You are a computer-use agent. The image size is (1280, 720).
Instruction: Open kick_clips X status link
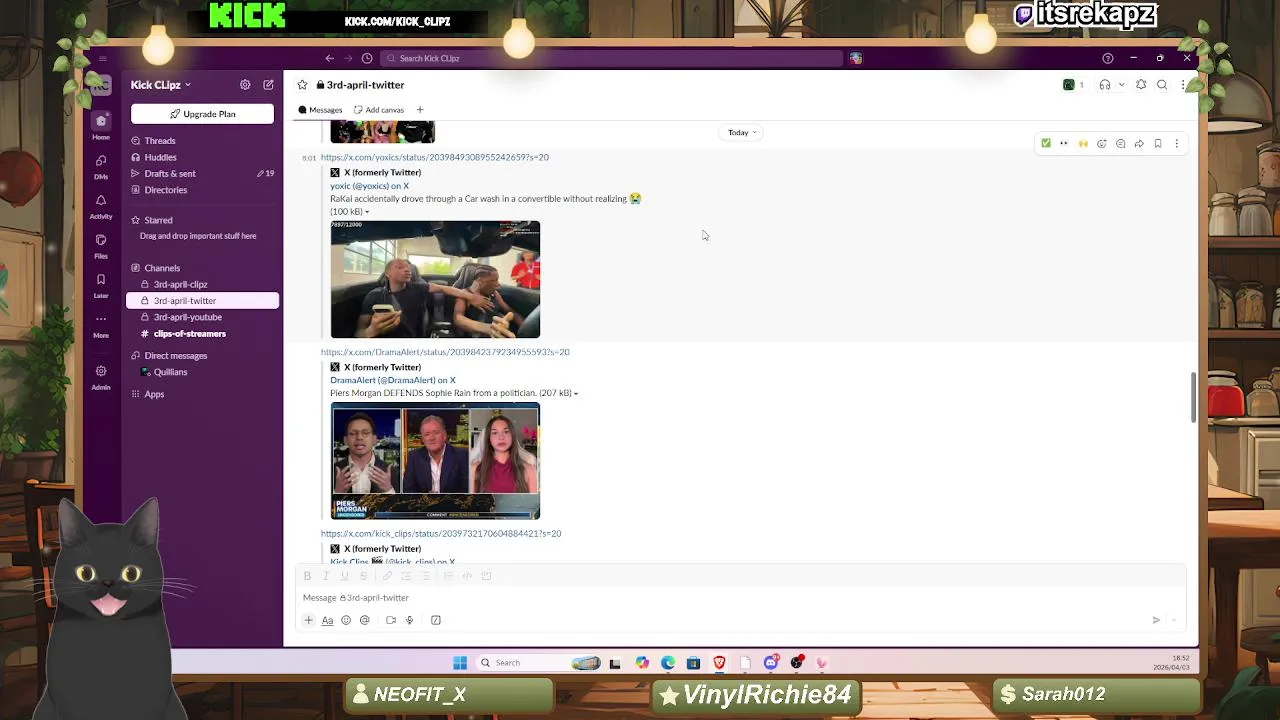pos(441,534)
